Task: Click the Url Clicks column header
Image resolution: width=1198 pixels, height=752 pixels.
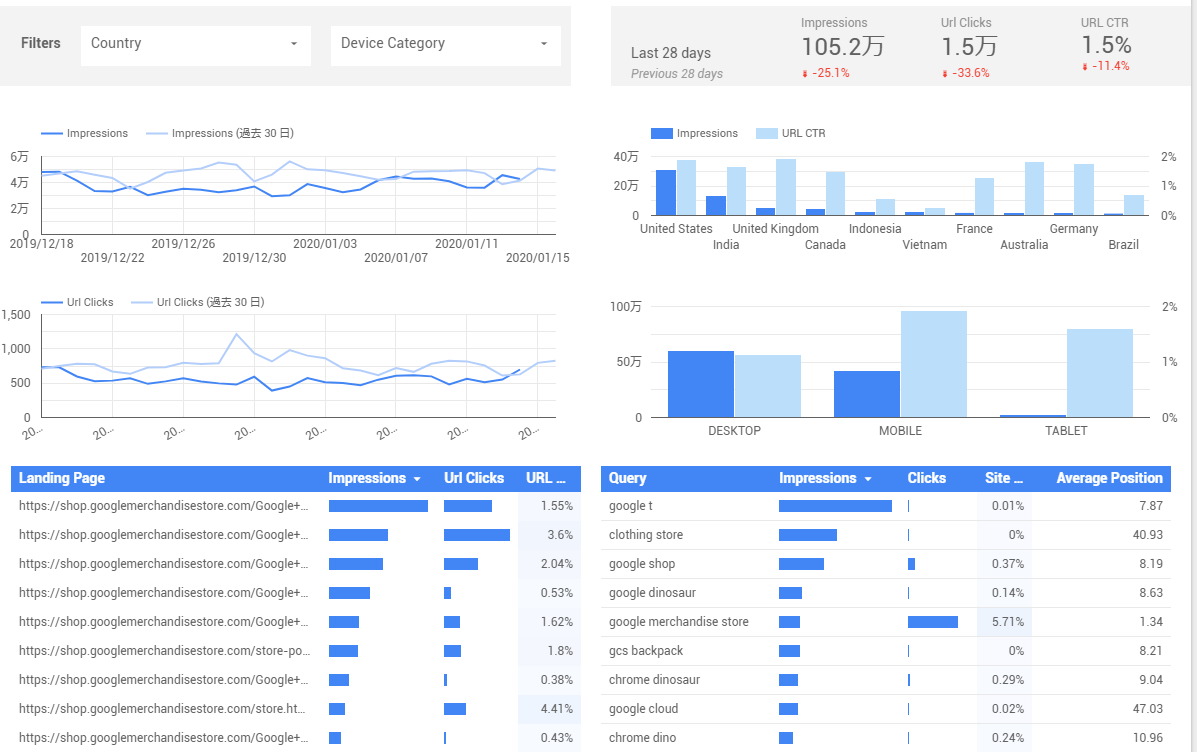Action: pyautogui.click(x=474, y=478)
